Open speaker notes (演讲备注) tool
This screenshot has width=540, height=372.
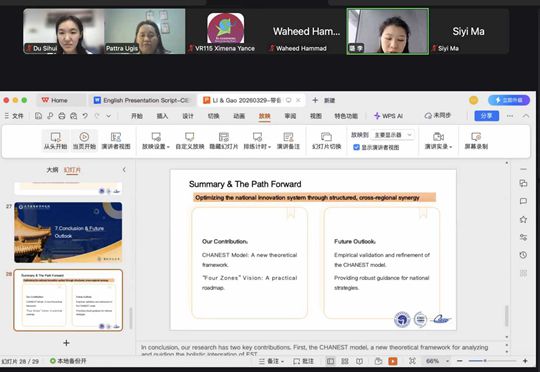point(288,141)
